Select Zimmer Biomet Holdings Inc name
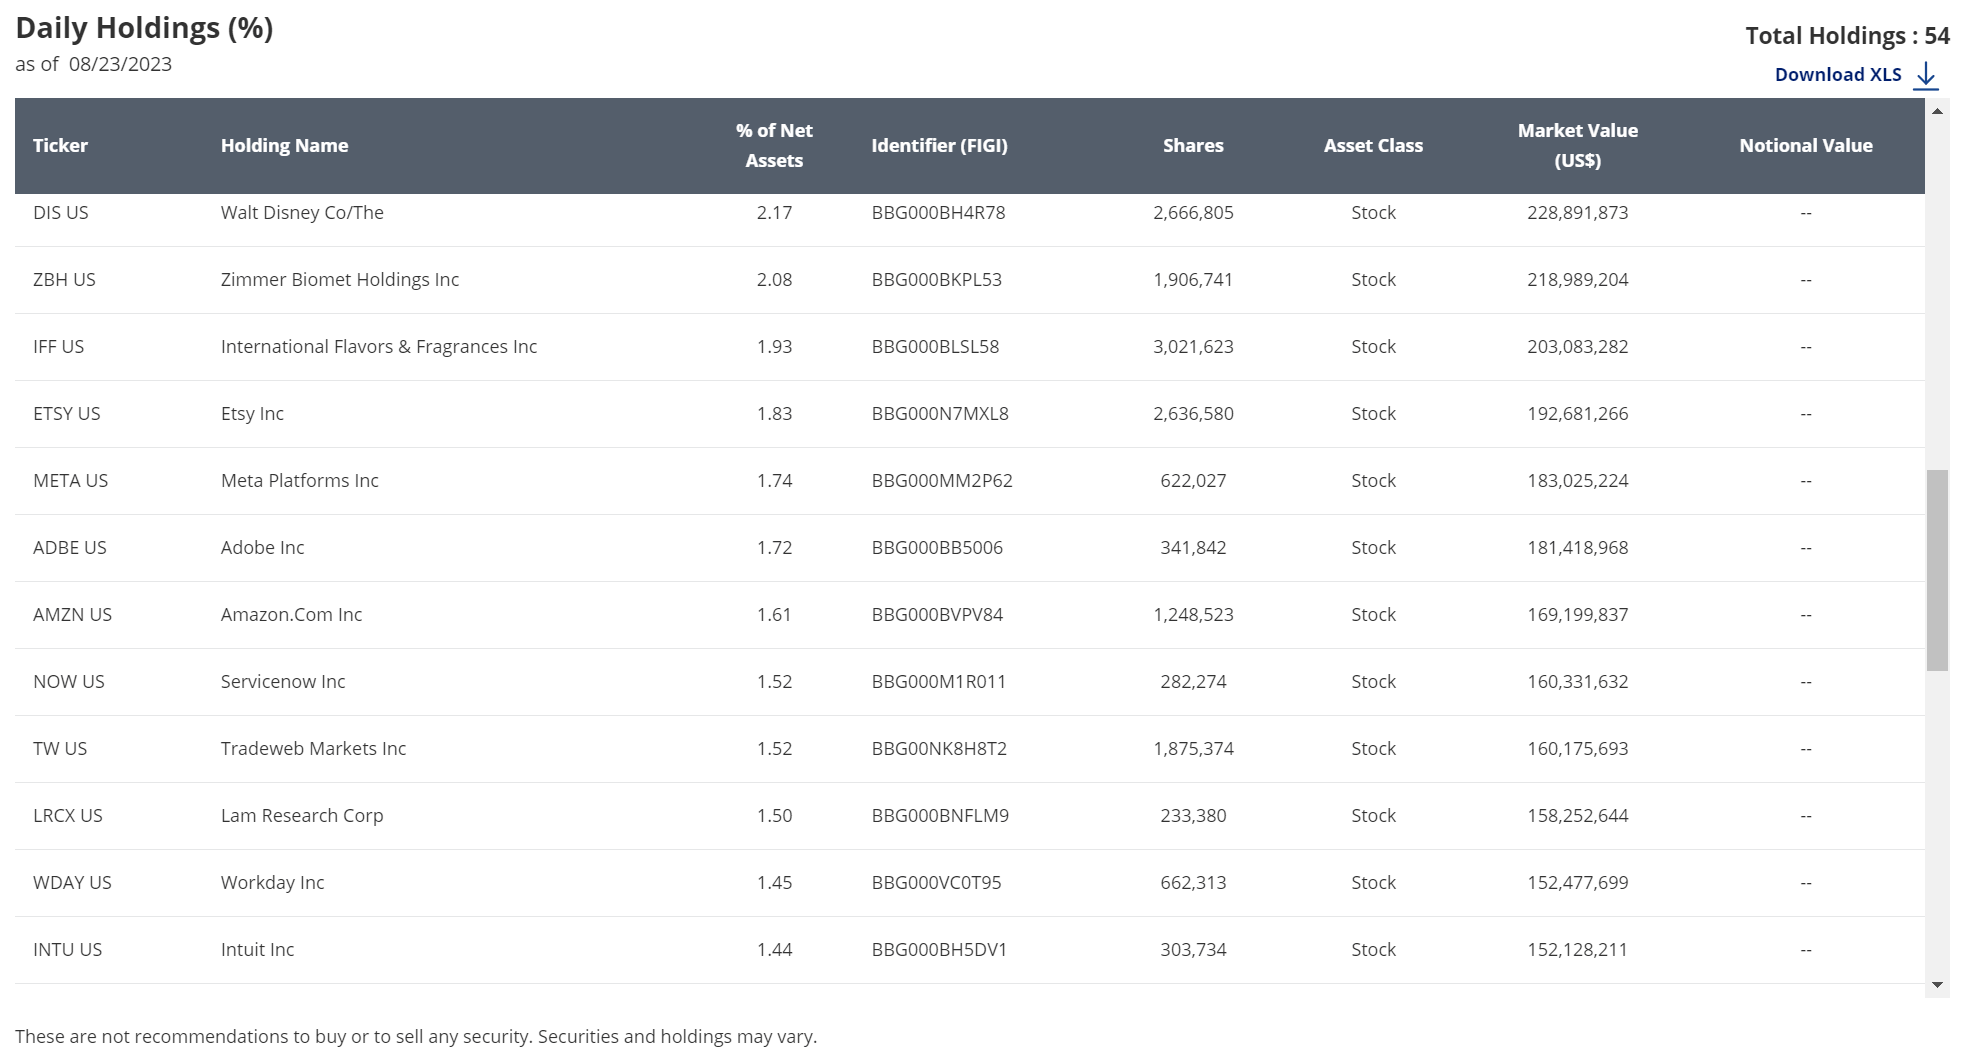1970x1061 pixels. 340,280
